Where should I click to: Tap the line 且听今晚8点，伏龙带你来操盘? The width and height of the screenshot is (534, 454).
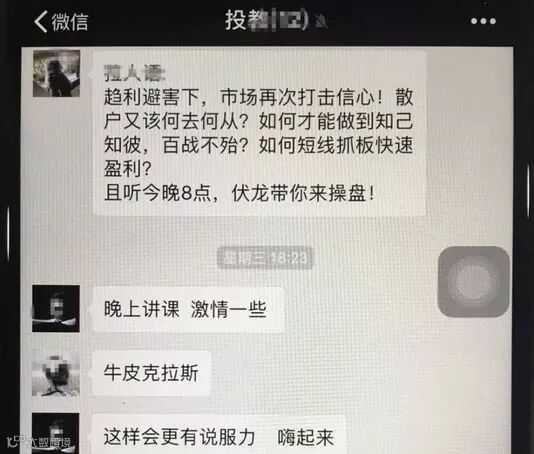coord(239,193)
